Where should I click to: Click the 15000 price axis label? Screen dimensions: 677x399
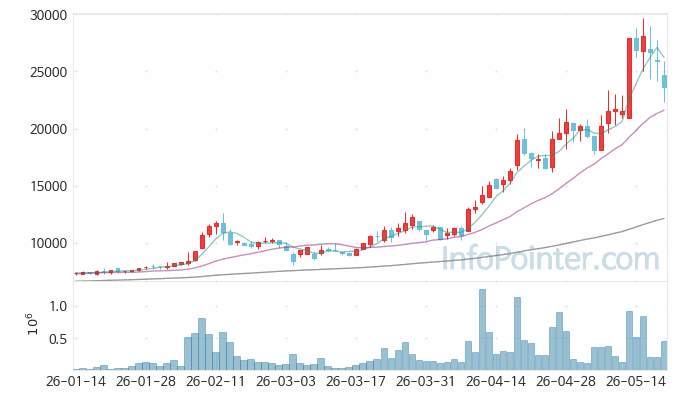(x=49, y=186)
